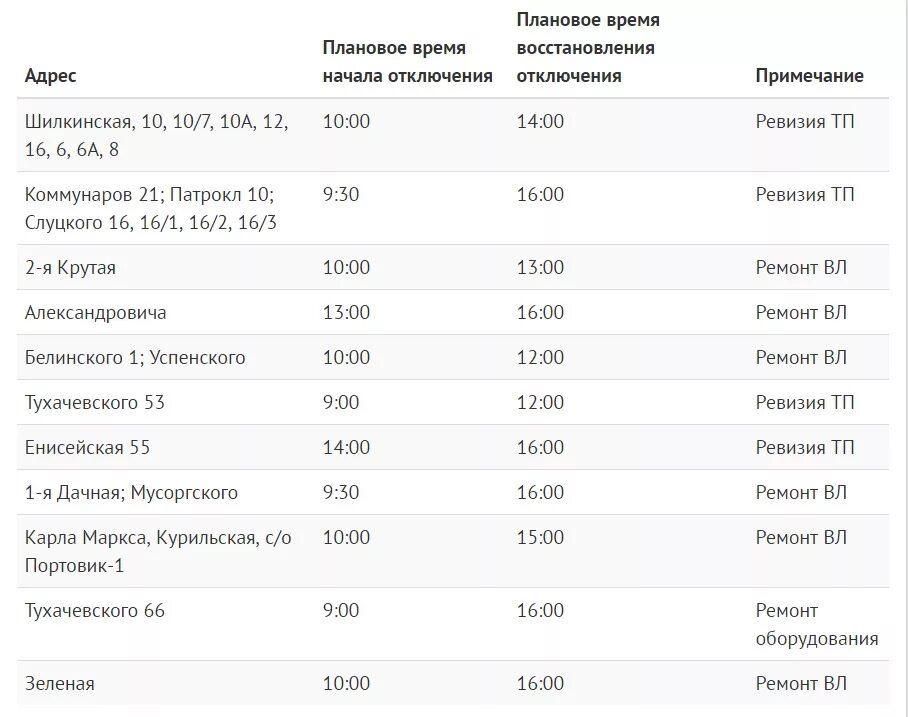This screenshot has width=908, height=717.
Task: Click '1-я Дачная; Мусоргского' cell
Action: pos(131,492)
